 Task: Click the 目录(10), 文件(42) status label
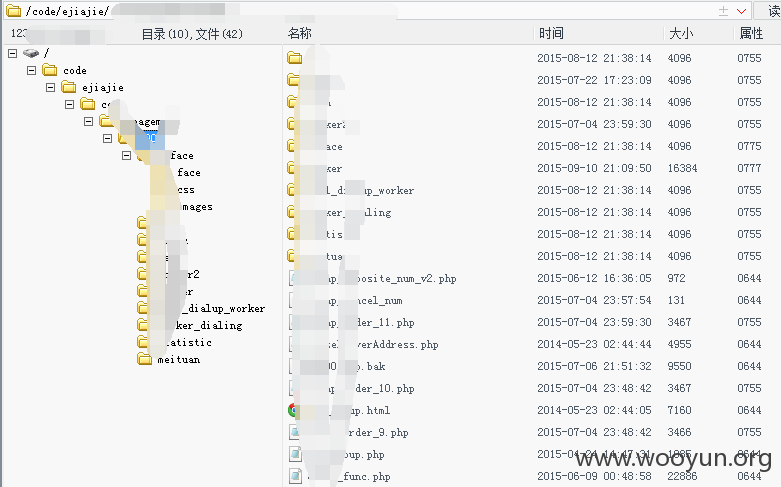(192, 34)
